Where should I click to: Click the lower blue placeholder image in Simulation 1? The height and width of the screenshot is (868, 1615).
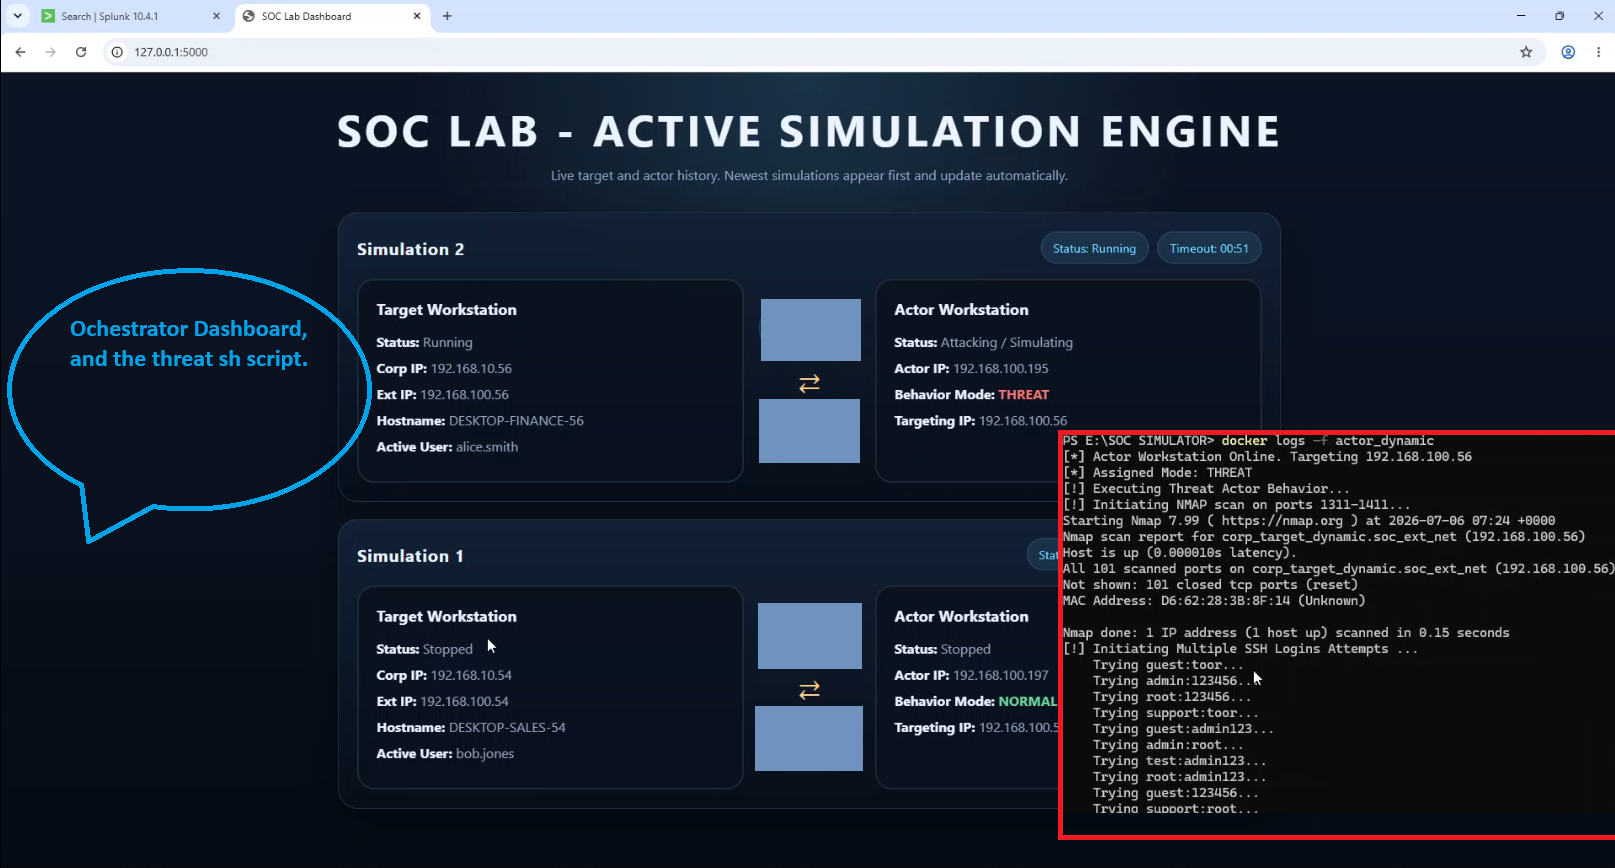(x=809, y=738)
